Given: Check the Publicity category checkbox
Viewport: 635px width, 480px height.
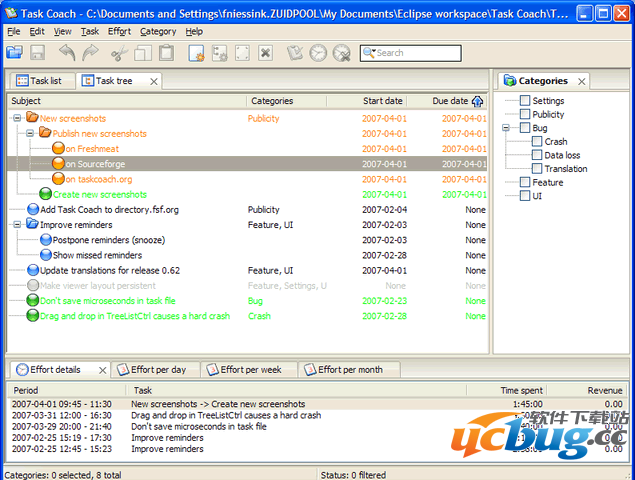Looking at the screenshot, I should click(x=525, y=115).
